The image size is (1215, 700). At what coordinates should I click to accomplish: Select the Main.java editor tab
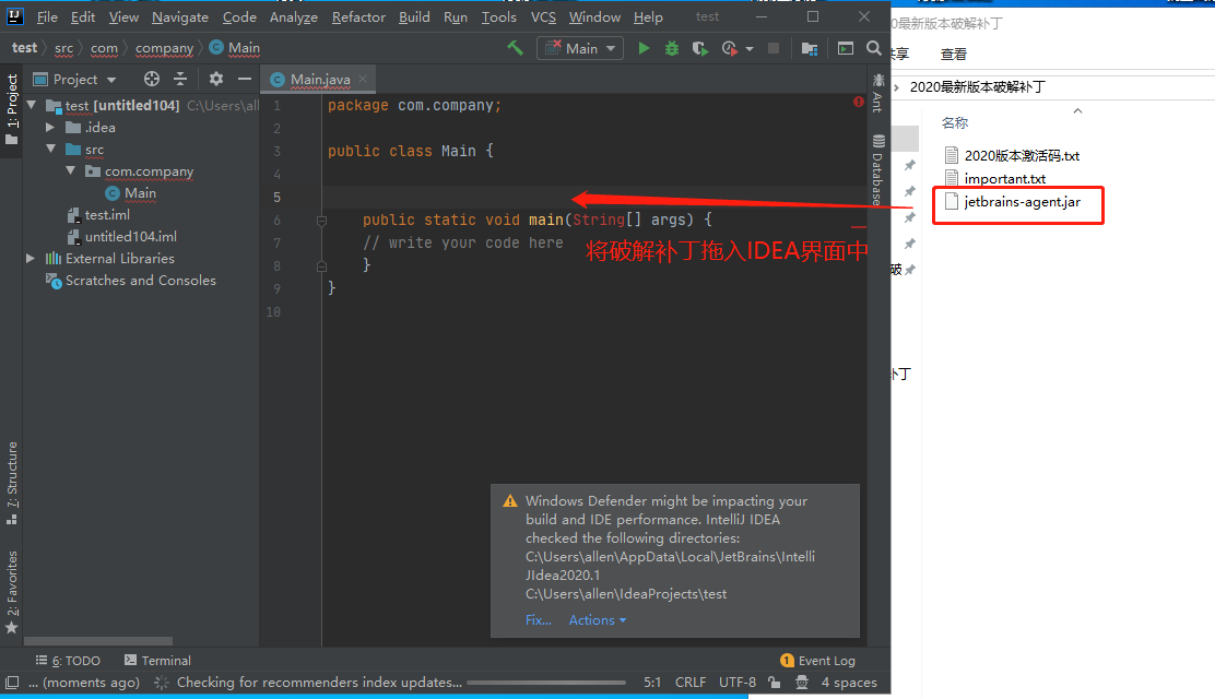pos(317,79)
